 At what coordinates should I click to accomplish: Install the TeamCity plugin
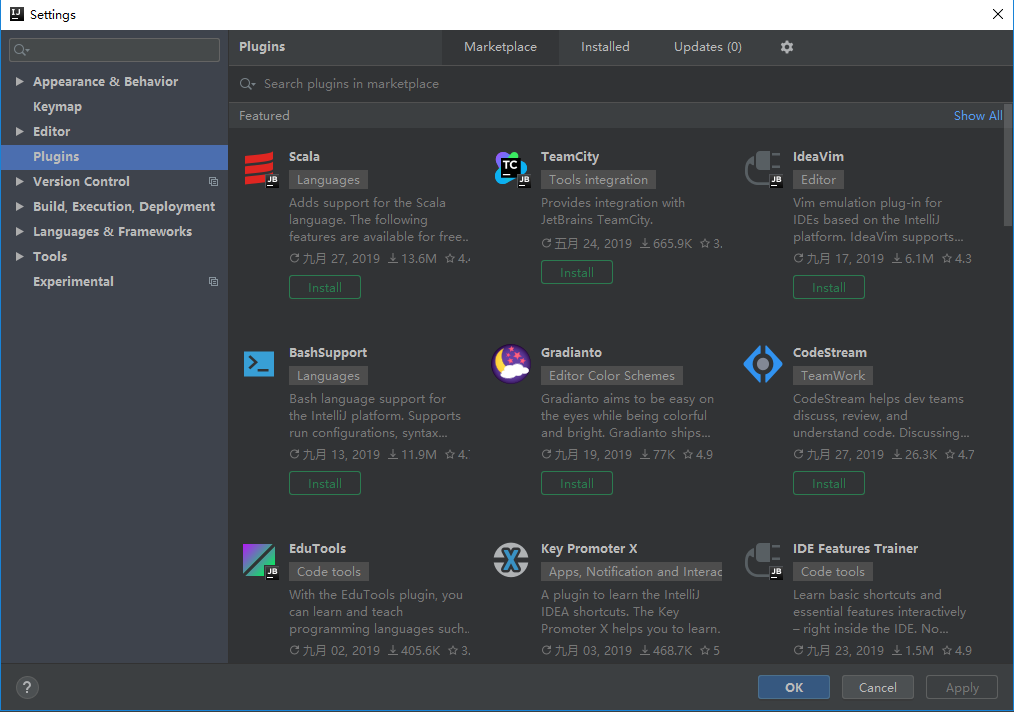coord(577,273)
